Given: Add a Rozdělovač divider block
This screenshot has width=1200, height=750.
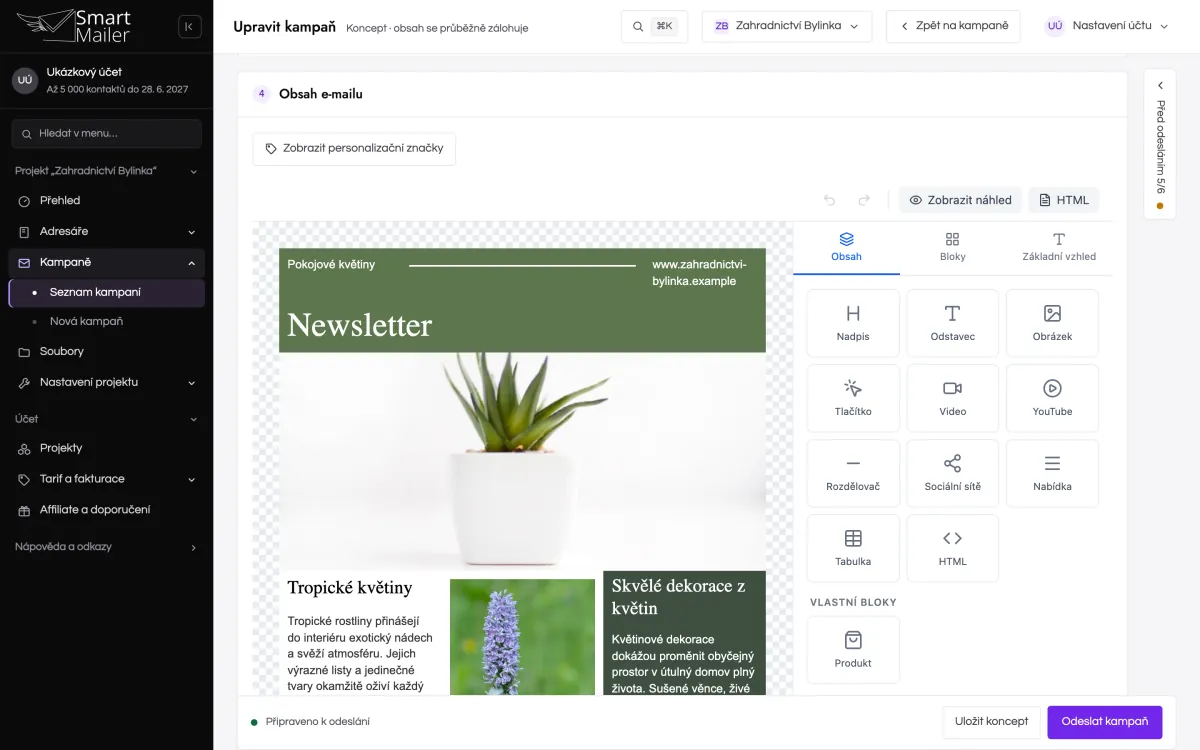Looking at the screenshot, I should click(x=853, y=473).
